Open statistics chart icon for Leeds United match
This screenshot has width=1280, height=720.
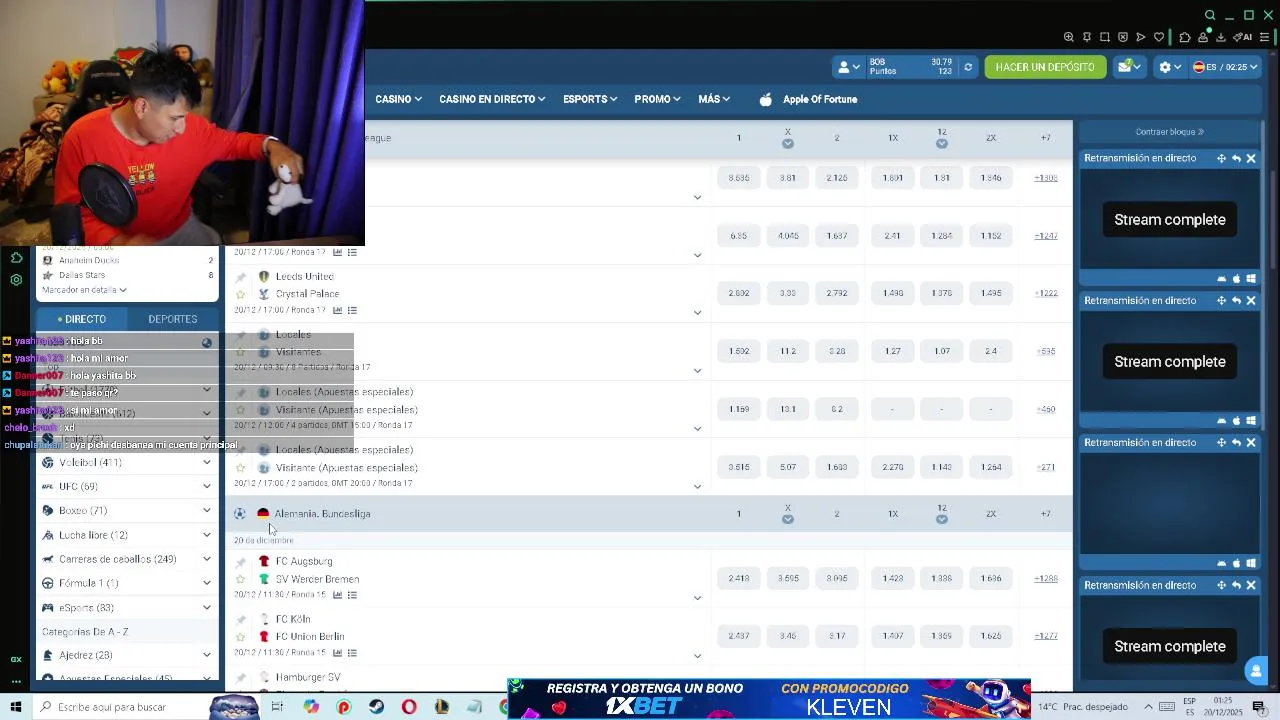[337, 310]
